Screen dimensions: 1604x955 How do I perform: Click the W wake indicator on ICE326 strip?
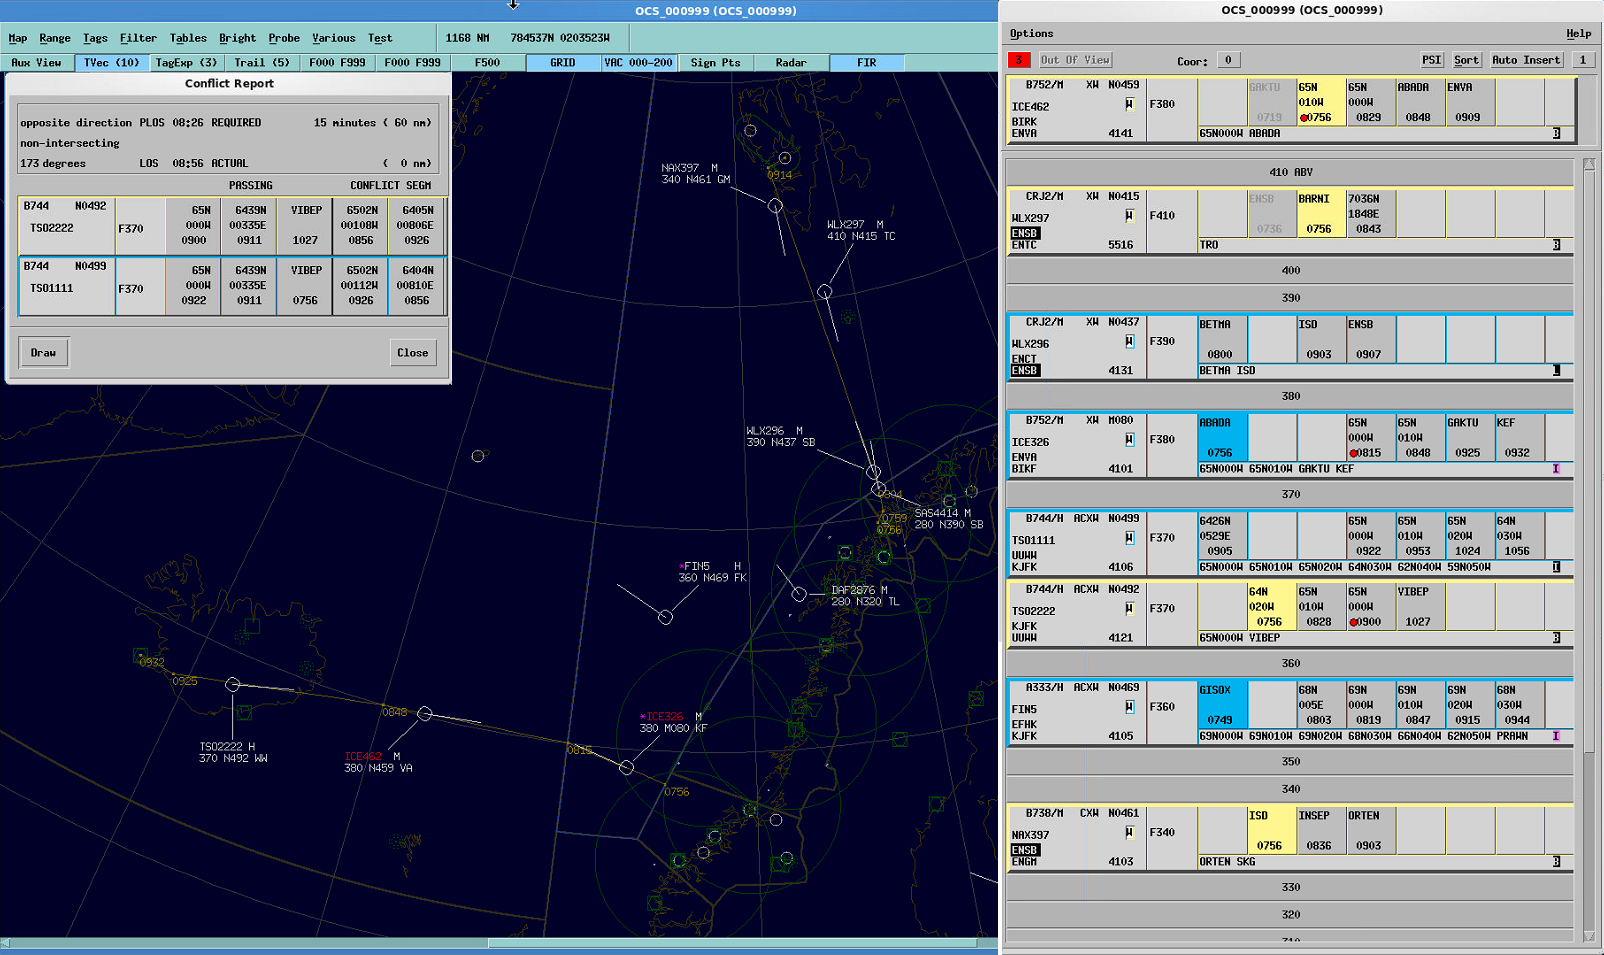(1129, 439)
